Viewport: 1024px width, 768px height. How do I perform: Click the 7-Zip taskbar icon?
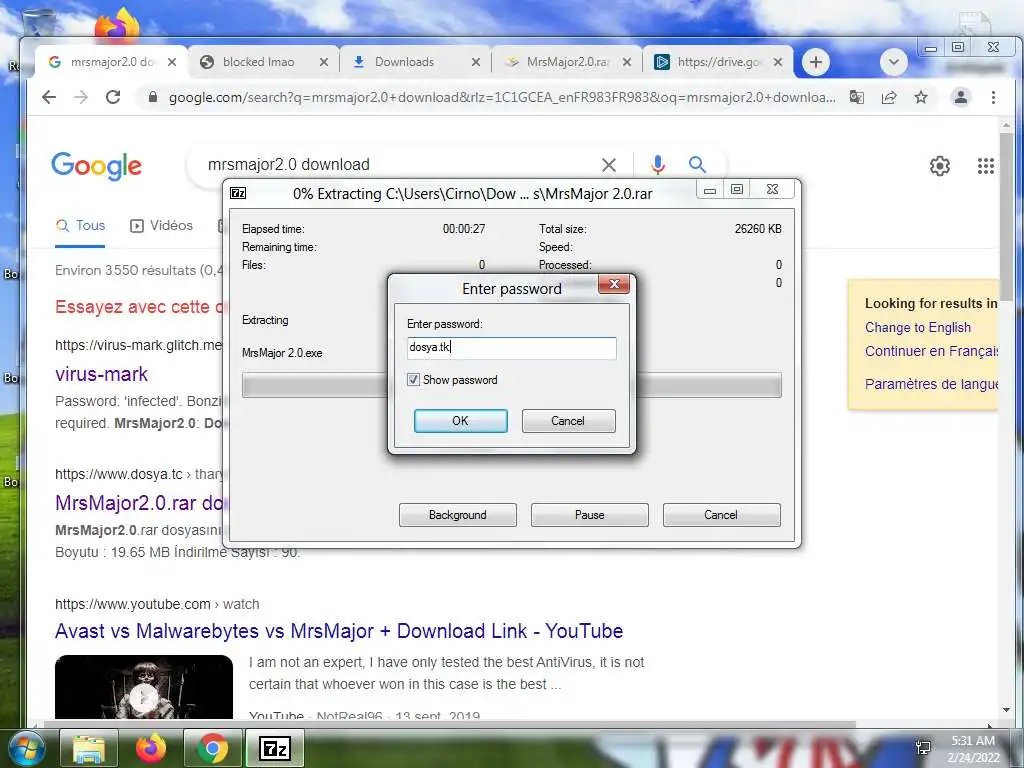(x=275, y=749)
